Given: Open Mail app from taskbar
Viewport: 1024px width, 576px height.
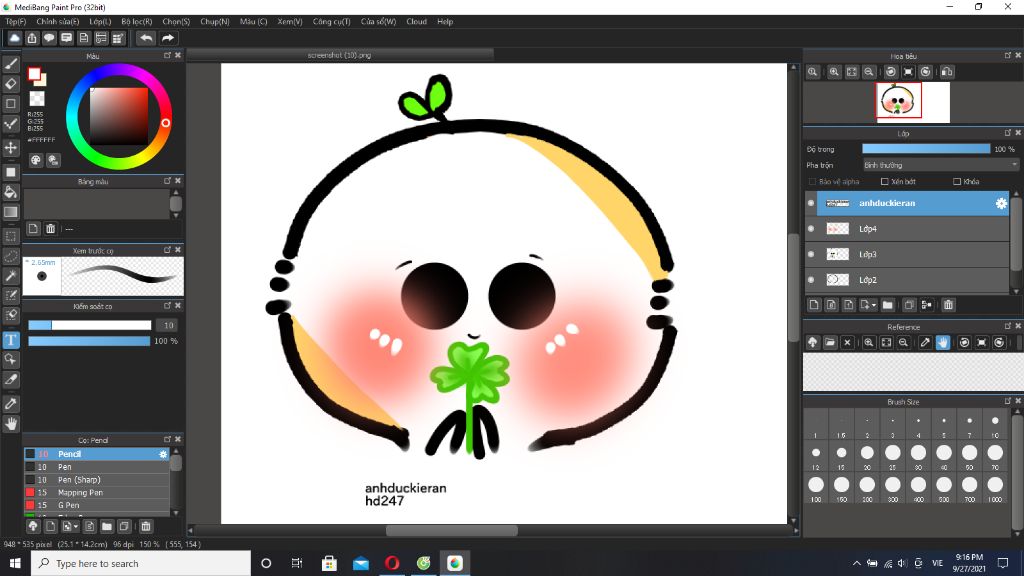Looking at the screenshot, I should click(360, 563).
